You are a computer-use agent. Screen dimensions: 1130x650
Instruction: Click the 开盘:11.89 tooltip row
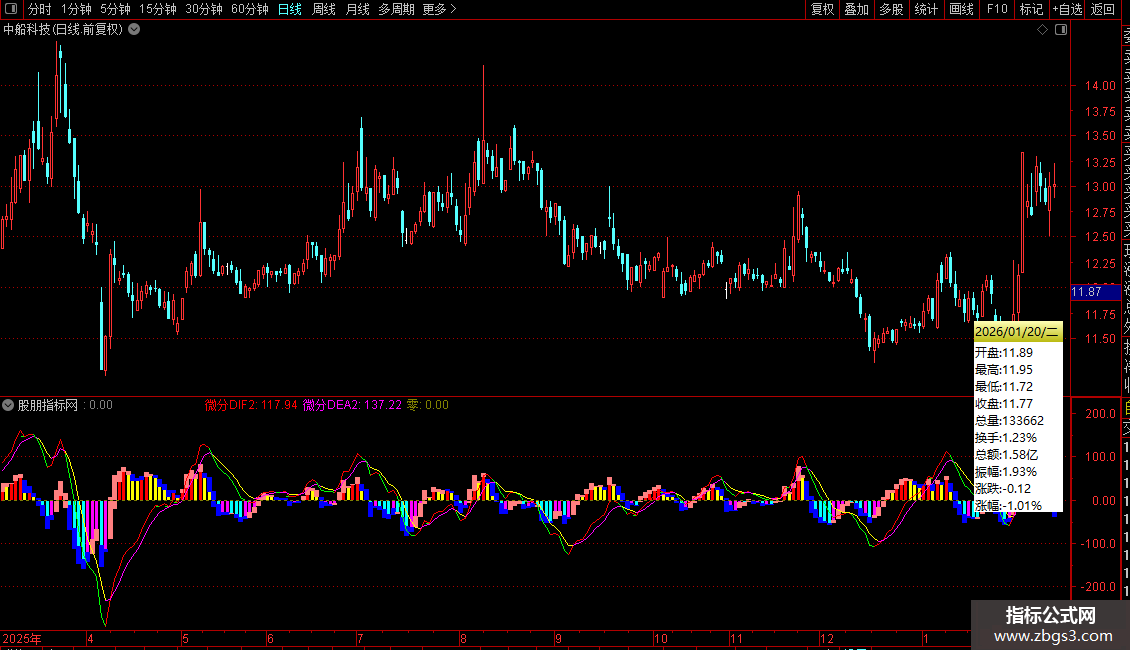(1004, 352)
